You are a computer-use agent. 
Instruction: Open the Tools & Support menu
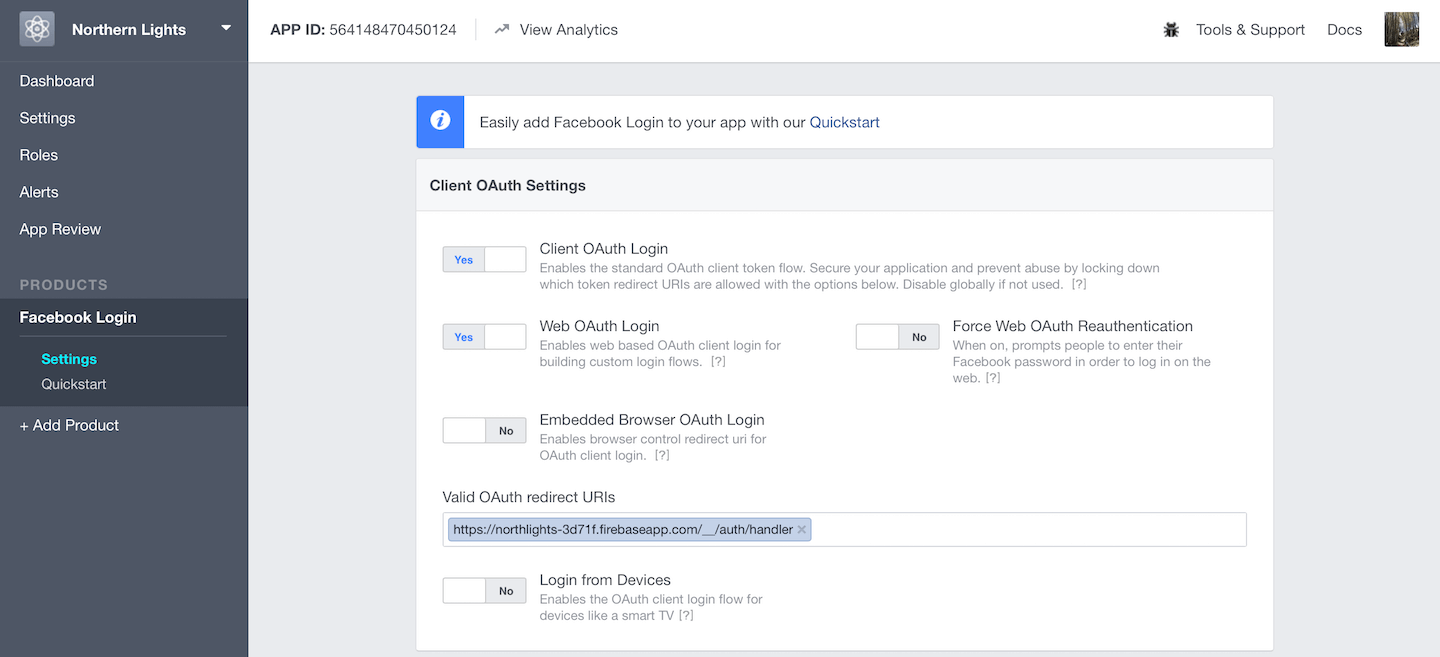pyautogui.click(x=1250, y=30)
